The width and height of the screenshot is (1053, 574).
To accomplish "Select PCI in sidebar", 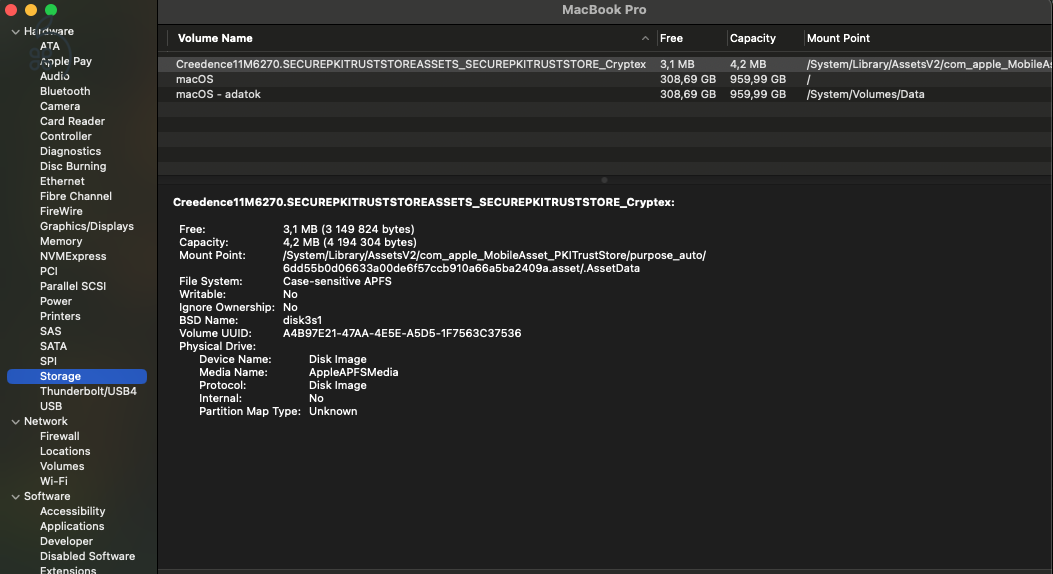I will coord(48,271).
